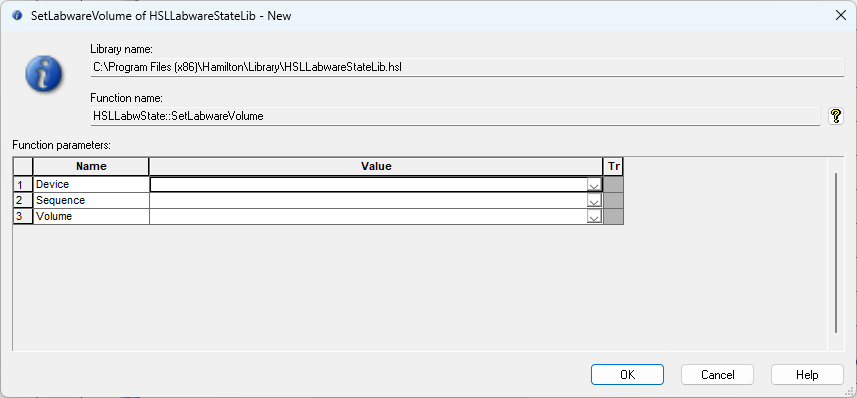Viewport: 857px width, 398px height.
Task: Click the blue info icon
Action: pyautogui.click(x=43, y=73)
